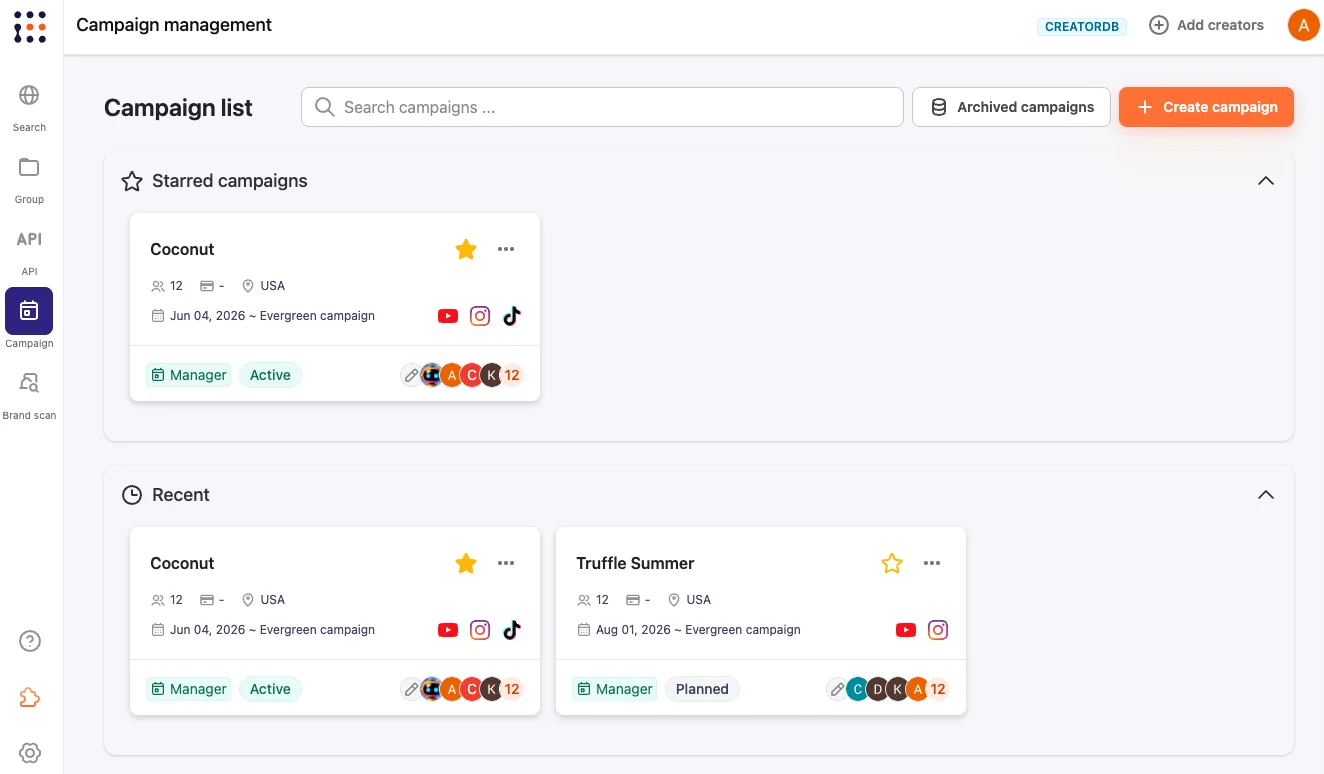Image resolution: width=1324 pixels, height=774 pixels.
Task: Click Manager tag on Truffle Summer card
Action: (614, 689)
